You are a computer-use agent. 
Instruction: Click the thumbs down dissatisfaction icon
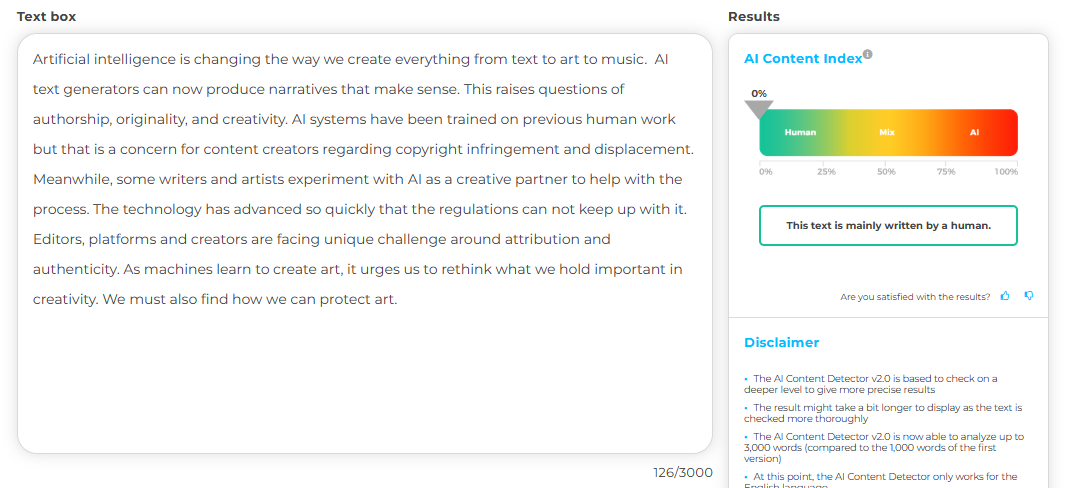[x=1029, y=296]
